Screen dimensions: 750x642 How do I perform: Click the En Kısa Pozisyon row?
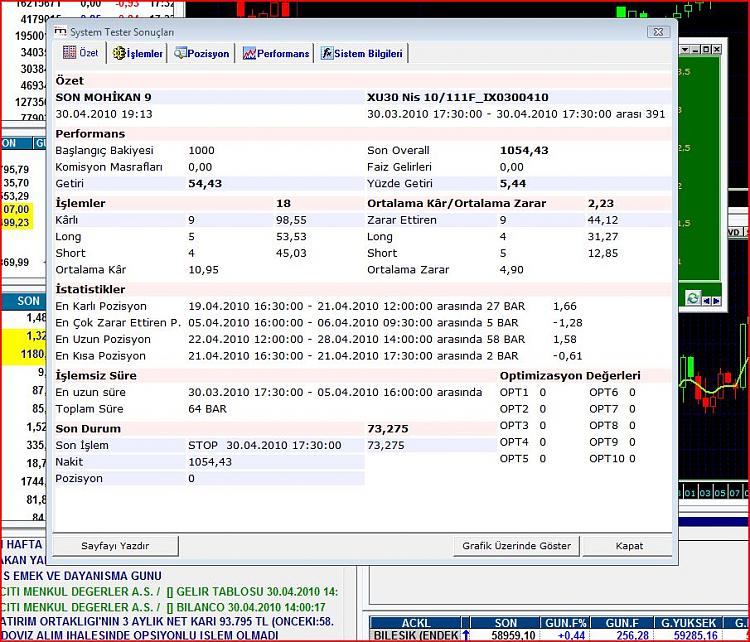(x=319, y=356)
